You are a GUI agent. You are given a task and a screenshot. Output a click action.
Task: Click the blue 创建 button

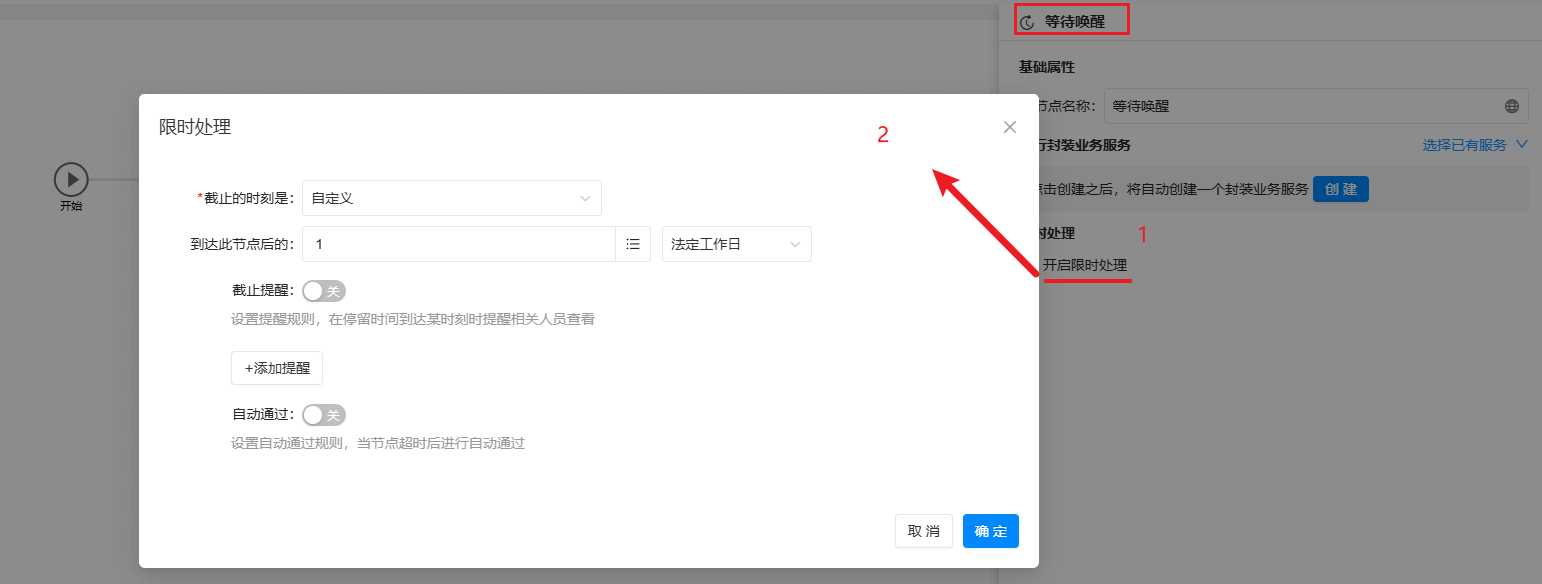1340,189
